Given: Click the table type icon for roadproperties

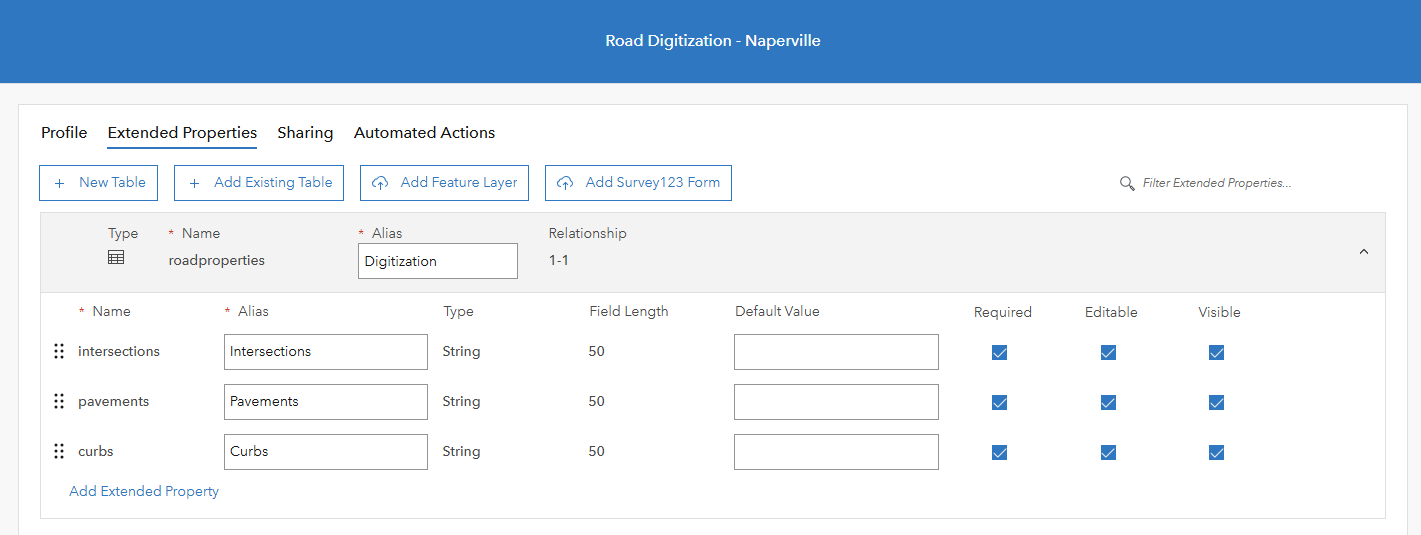Looking at the screenshot, I should [x=116, y=258].
